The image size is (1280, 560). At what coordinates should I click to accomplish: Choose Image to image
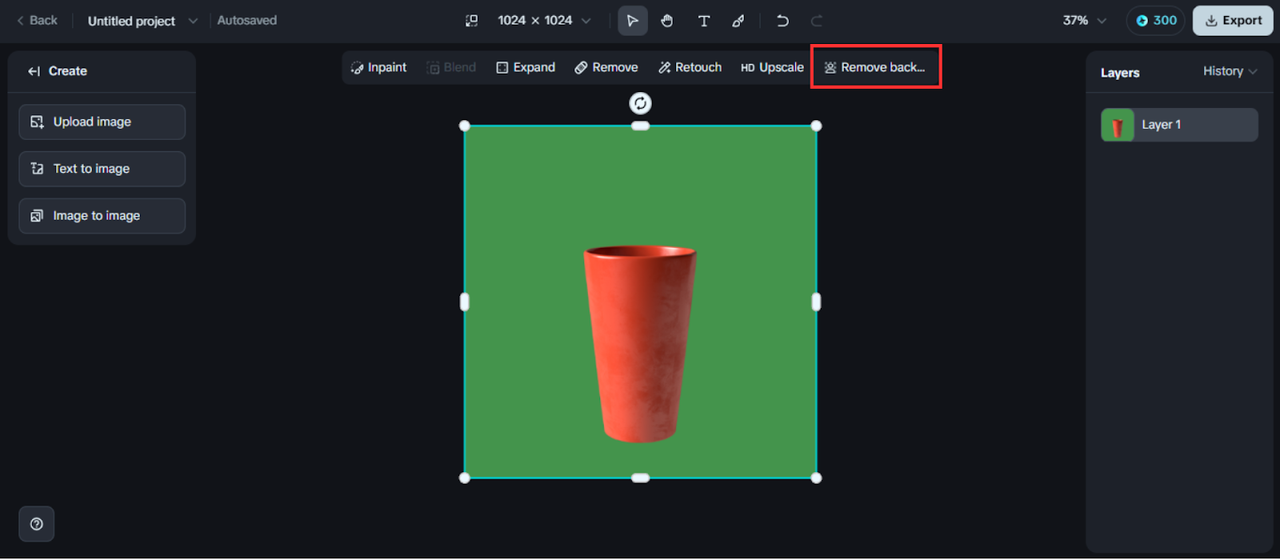point(102,216)
